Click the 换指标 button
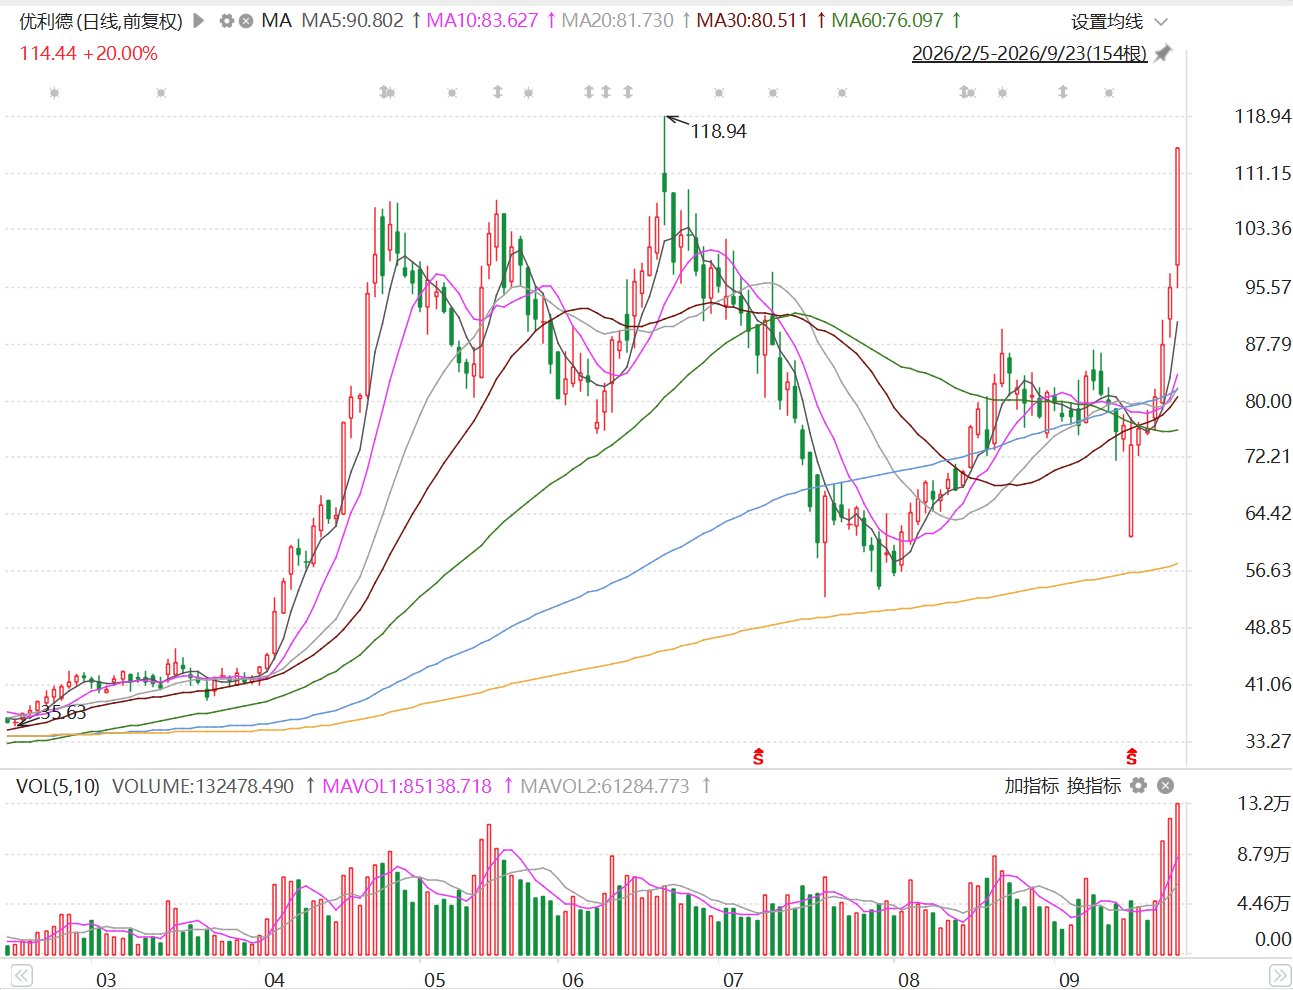 1094,786
